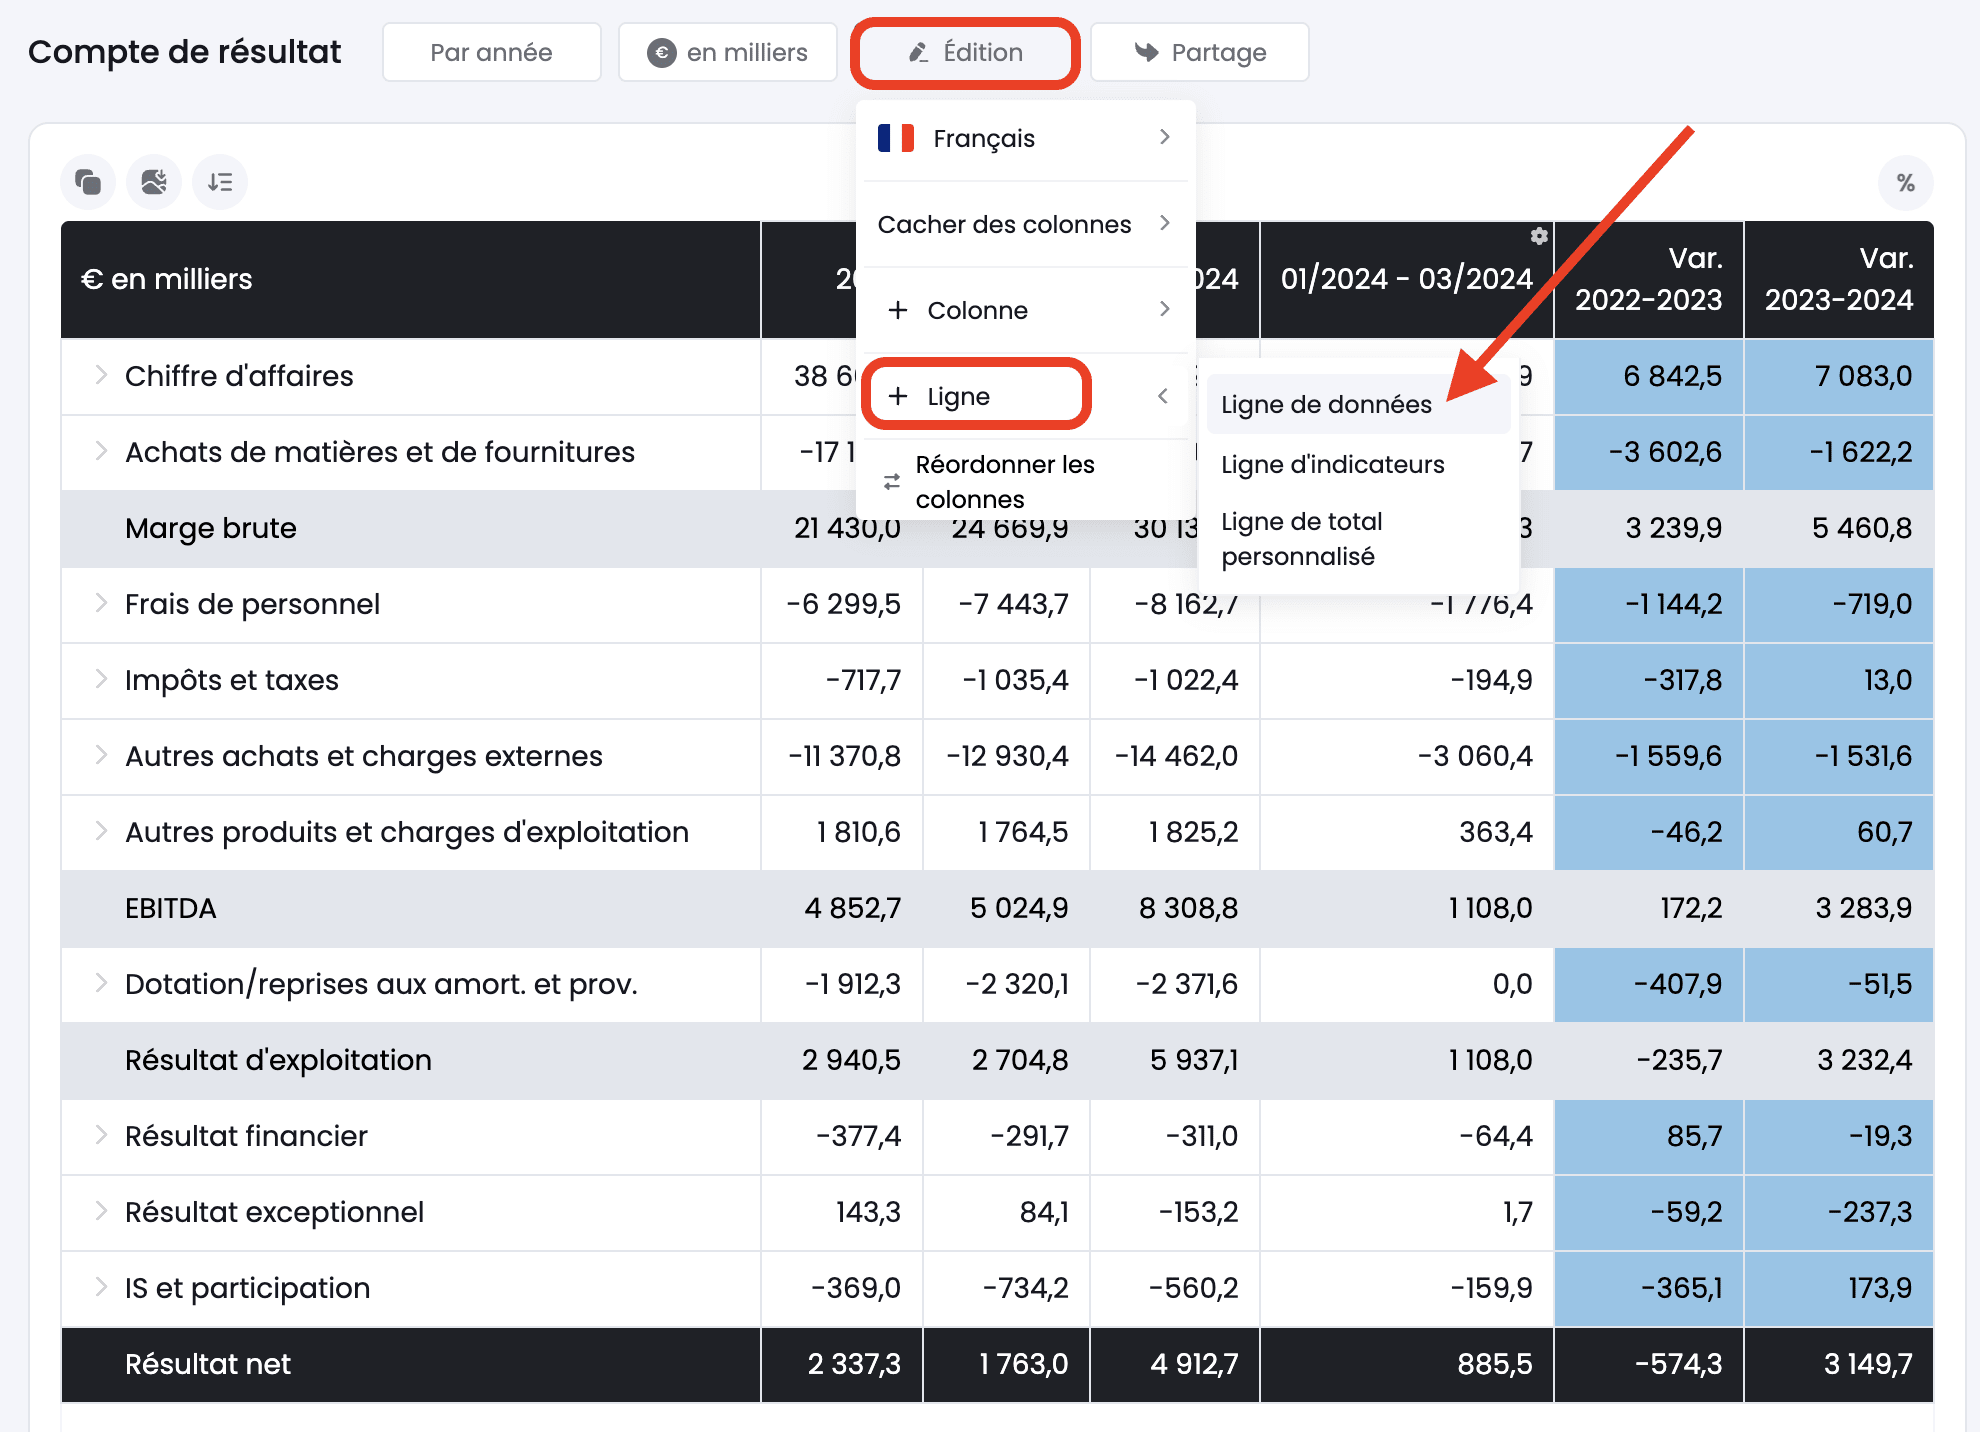The image size is (1980, 1432).
Task: Expand Autres produits et charges d'exploitation
Action: click(101, 831)
